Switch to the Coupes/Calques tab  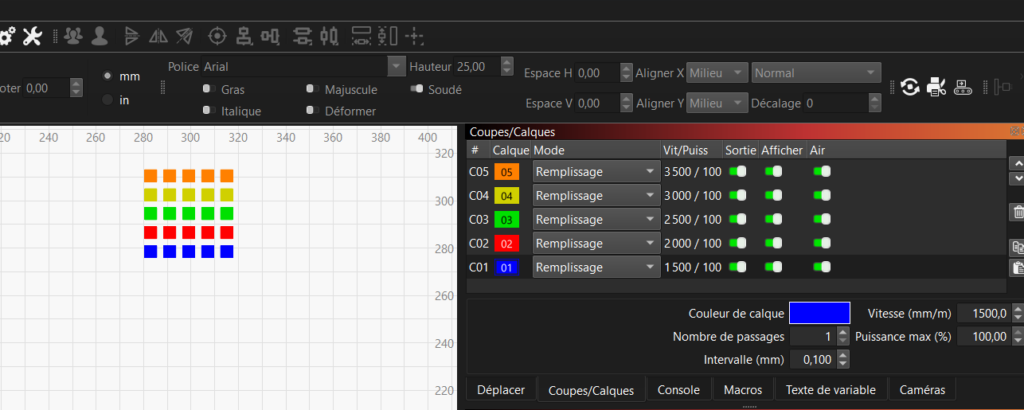tap(591, 390)
